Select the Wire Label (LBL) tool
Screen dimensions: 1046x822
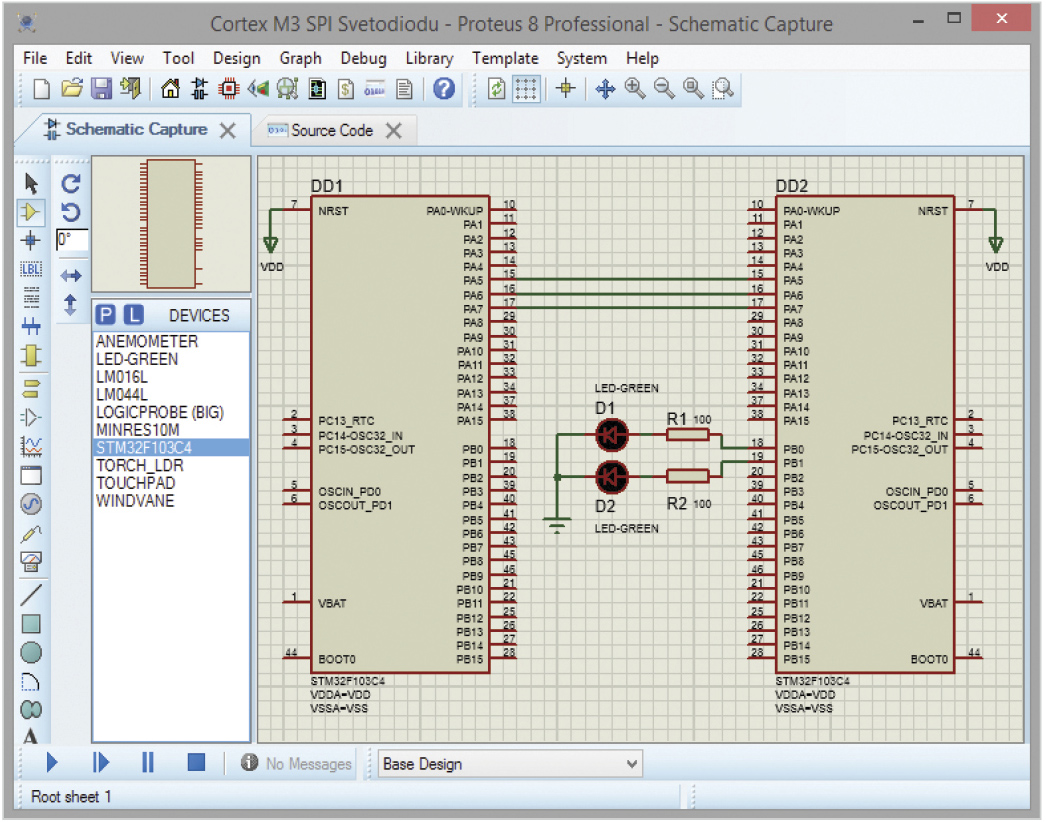click(31, 269)
